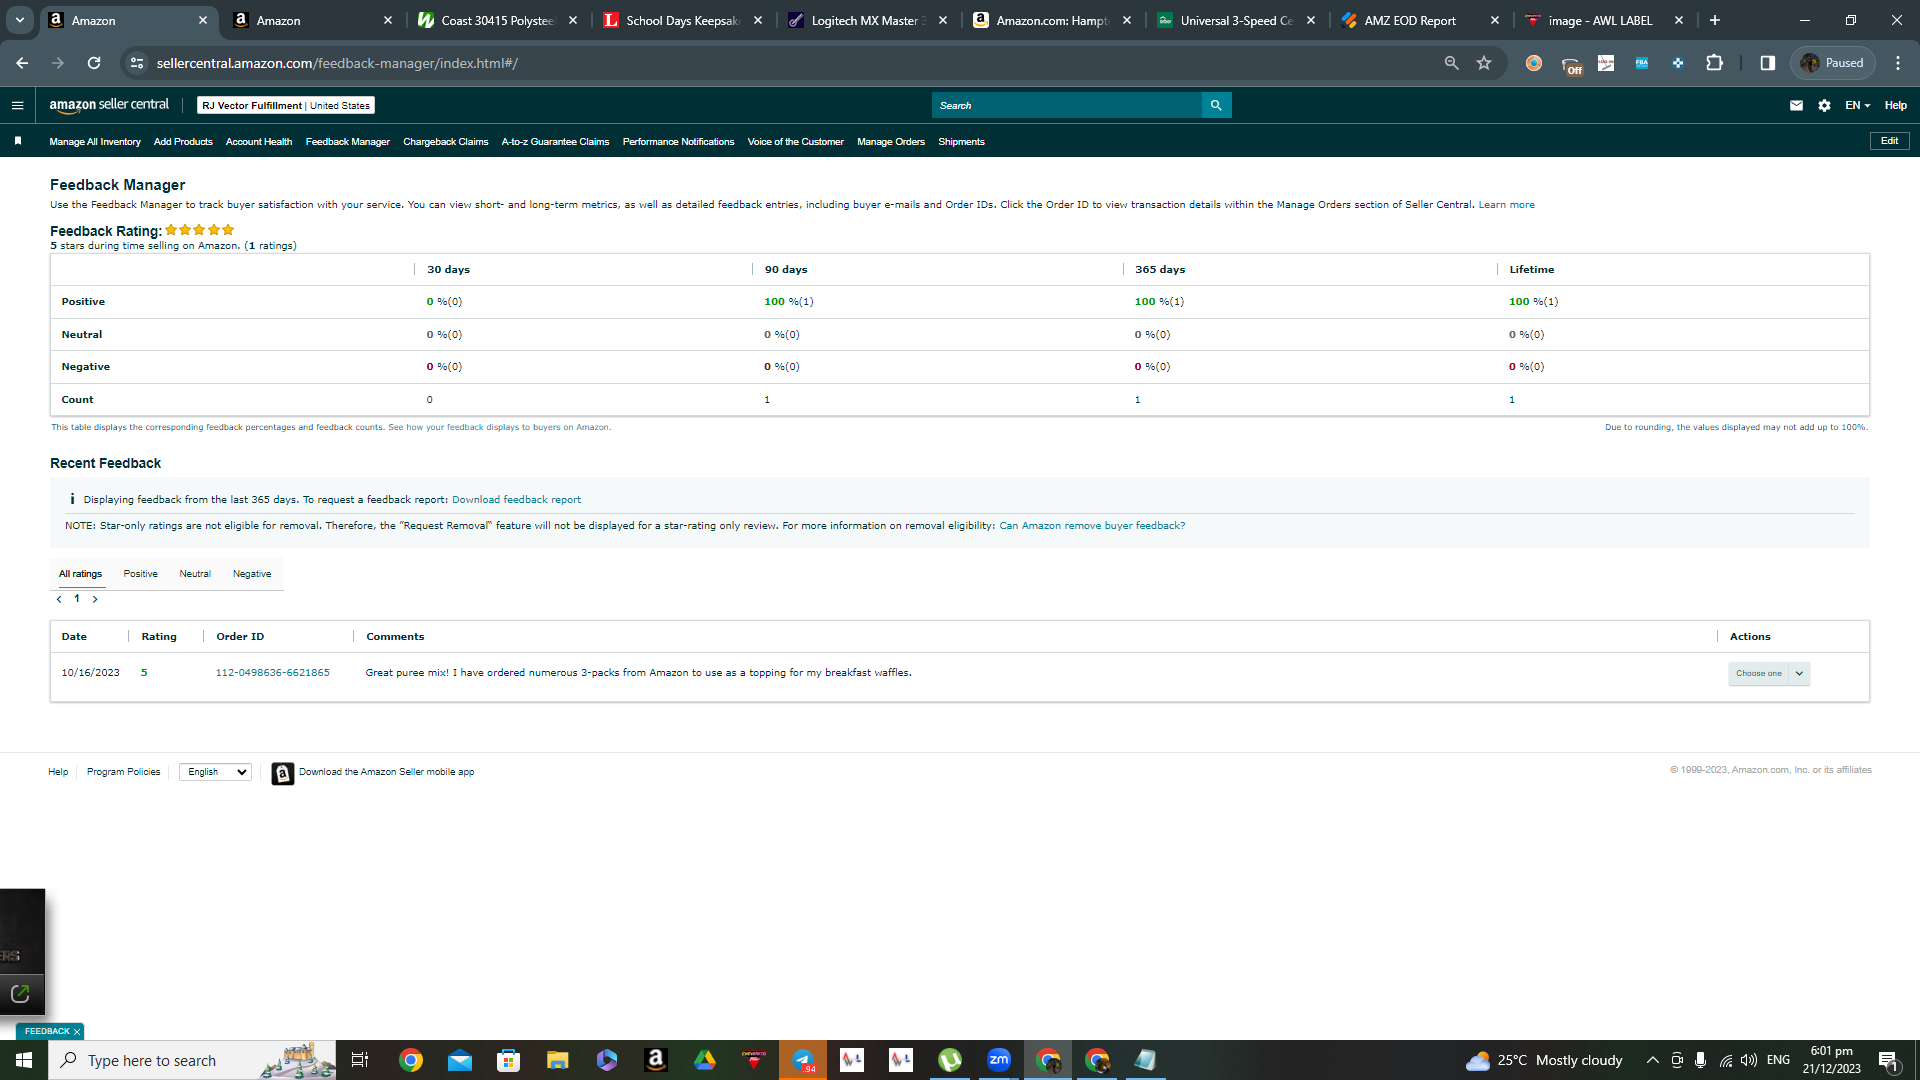Image resolution: width=1920 pixels, height=1080 pixels.
Task: Click the search magnifier button
Action: coord(1216,105)
